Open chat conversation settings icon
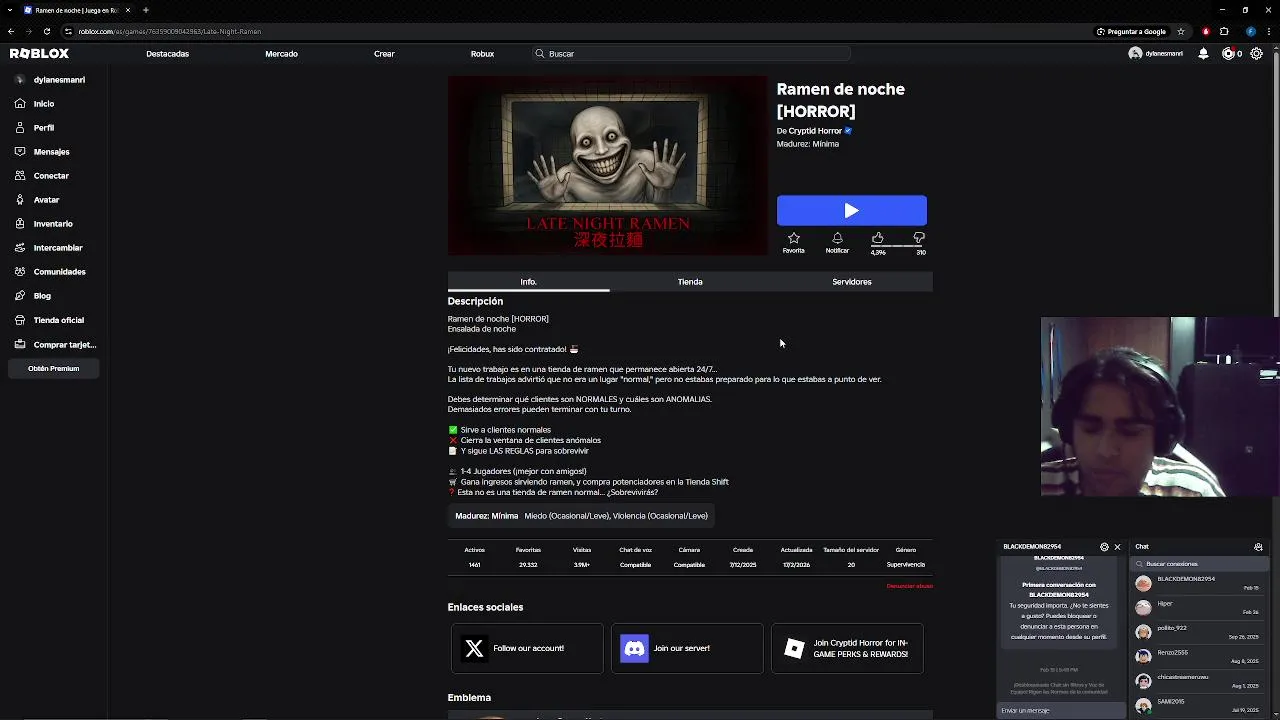This screenshot has height=720, width=1280. tap(1104, 547)
